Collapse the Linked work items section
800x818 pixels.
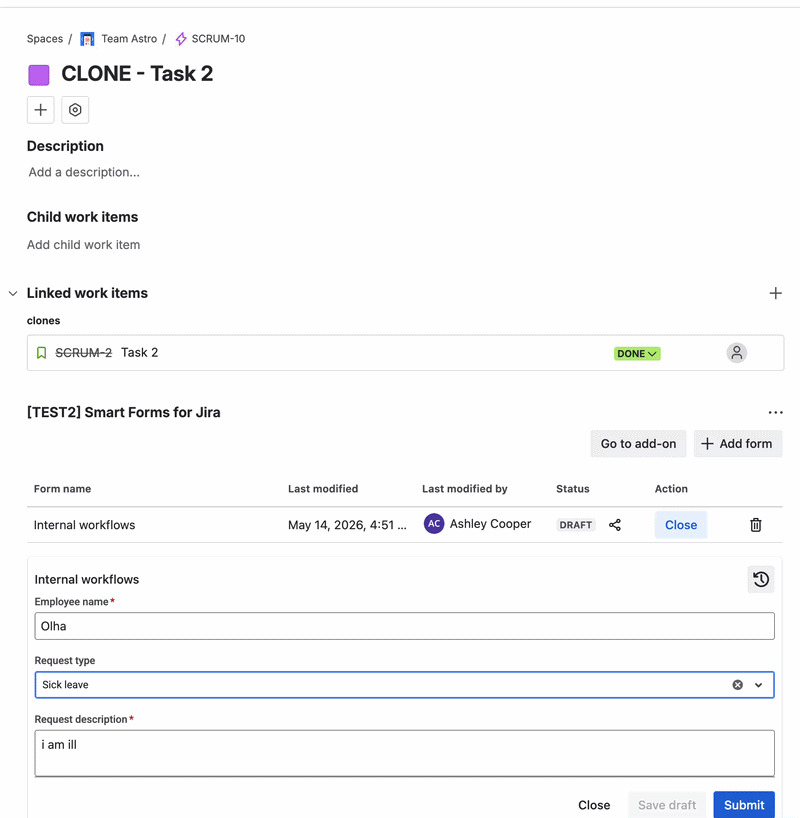[13, 294]
